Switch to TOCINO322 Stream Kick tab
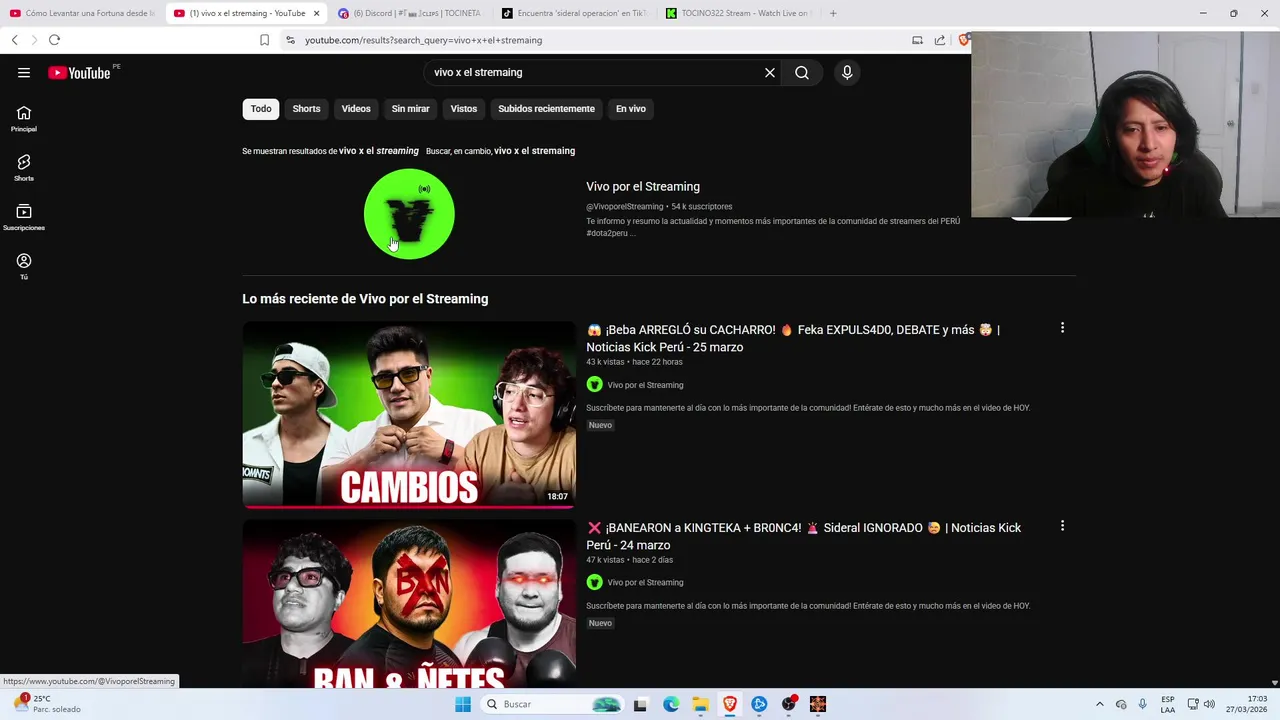Viewport: 1280px width, 720px height. tap(738, 13)
